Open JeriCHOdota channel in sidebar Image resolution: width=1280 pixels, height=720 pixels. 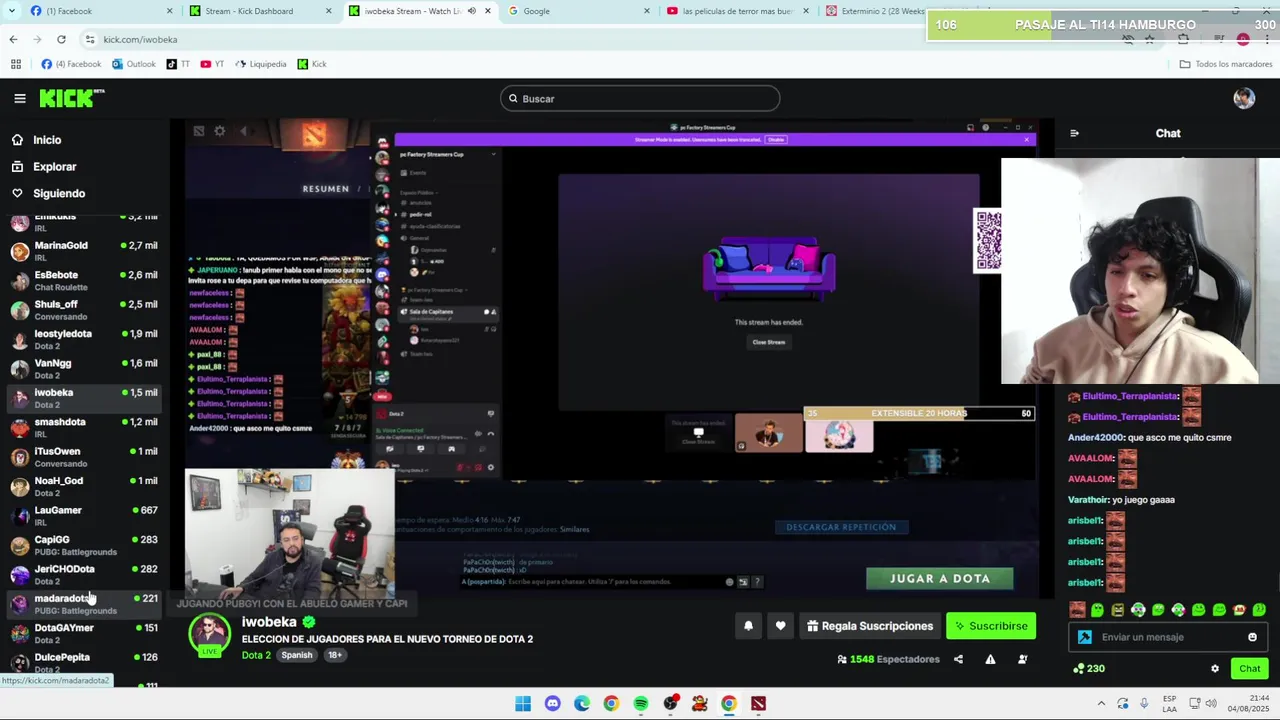(x=84, y=575)
